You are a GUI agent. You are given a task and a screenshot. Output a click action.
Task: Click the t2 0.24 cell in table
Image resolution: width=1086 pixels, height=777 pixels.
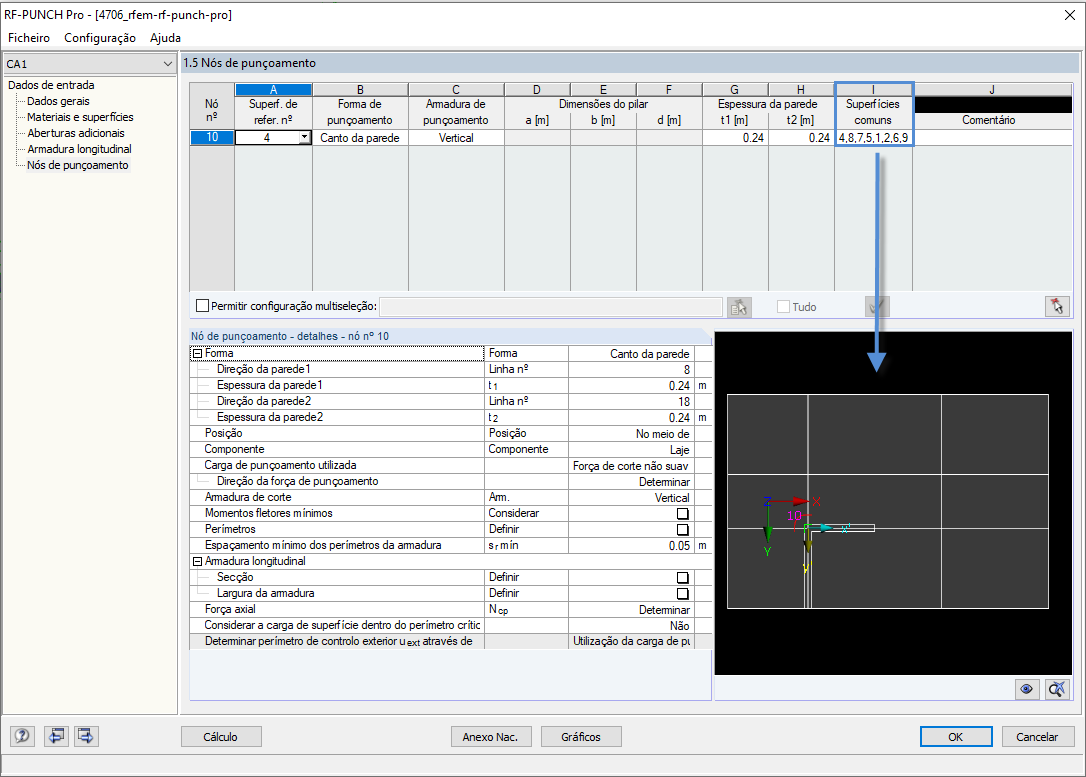point(801,138)
